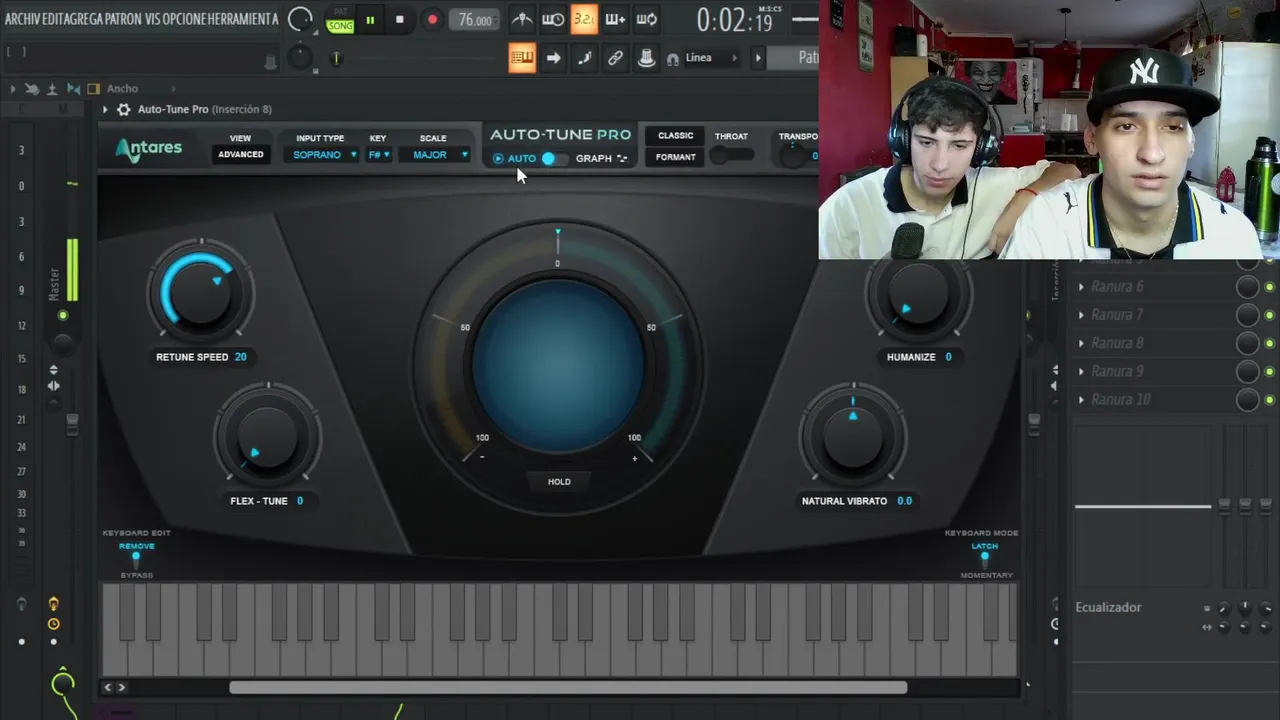Open the ARCHIV menu
The height and width of the screenshot is (720, 1280).
pyautogui.click(x=23, y=19)
